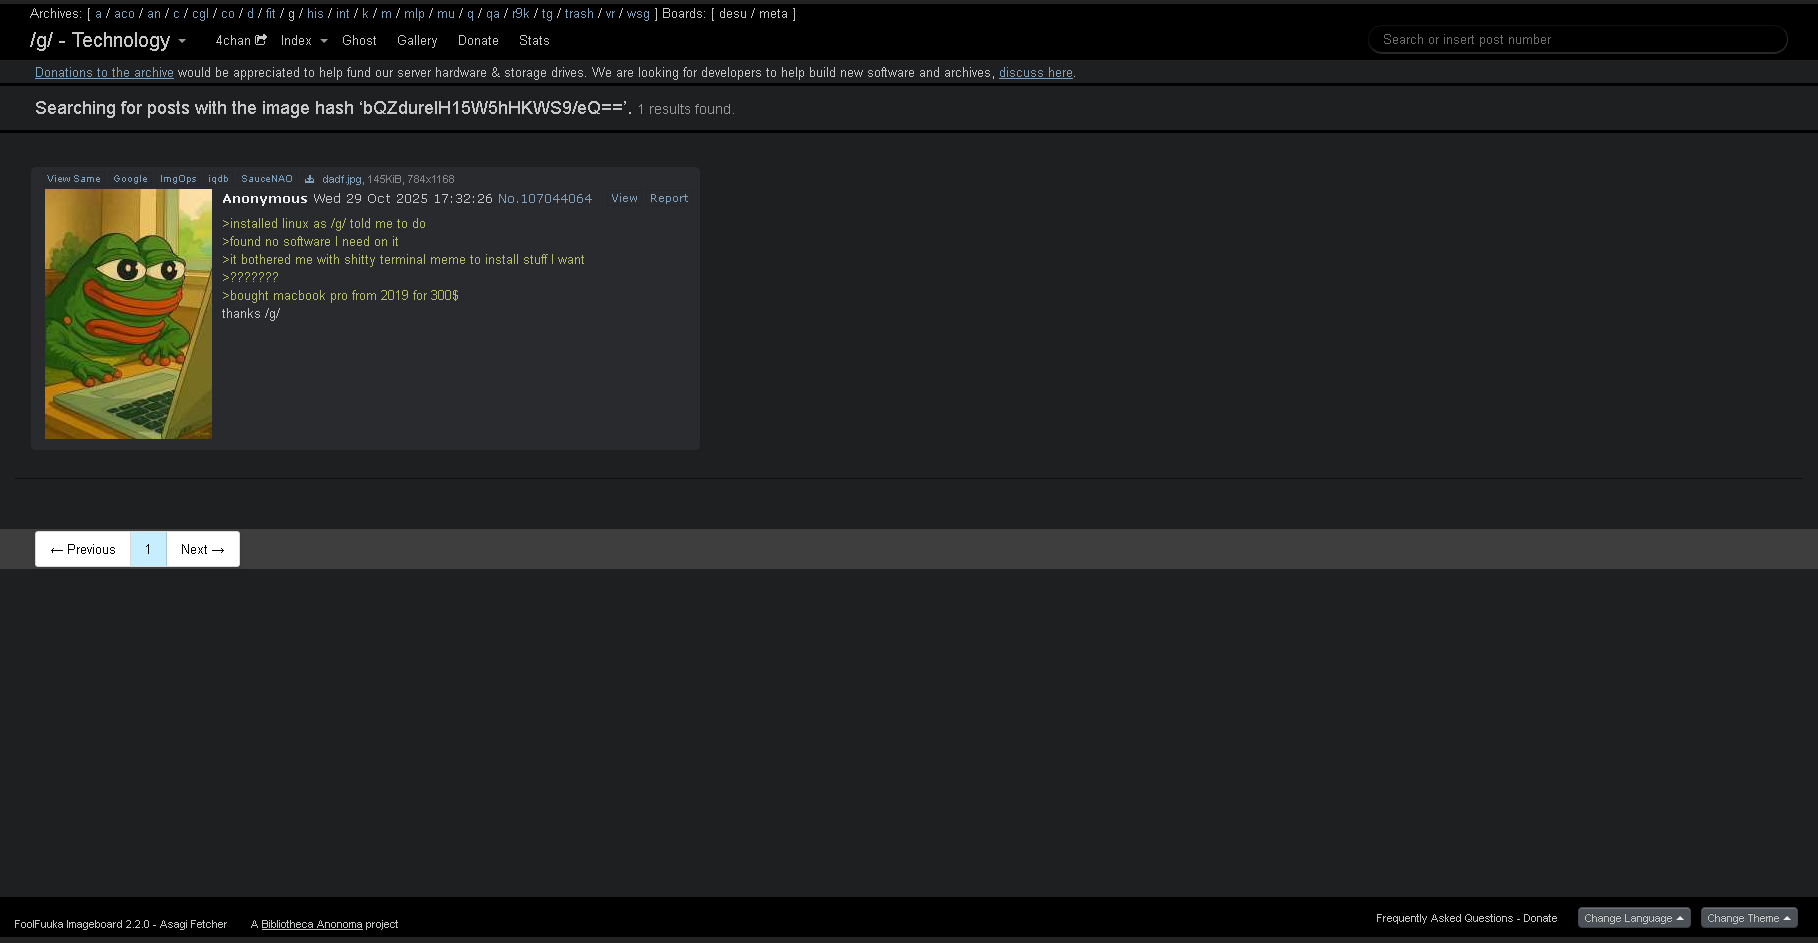Viewport: 1818px width, 943px height.
Task: Open the Change Theme menu
Action: pos(1749,918)
